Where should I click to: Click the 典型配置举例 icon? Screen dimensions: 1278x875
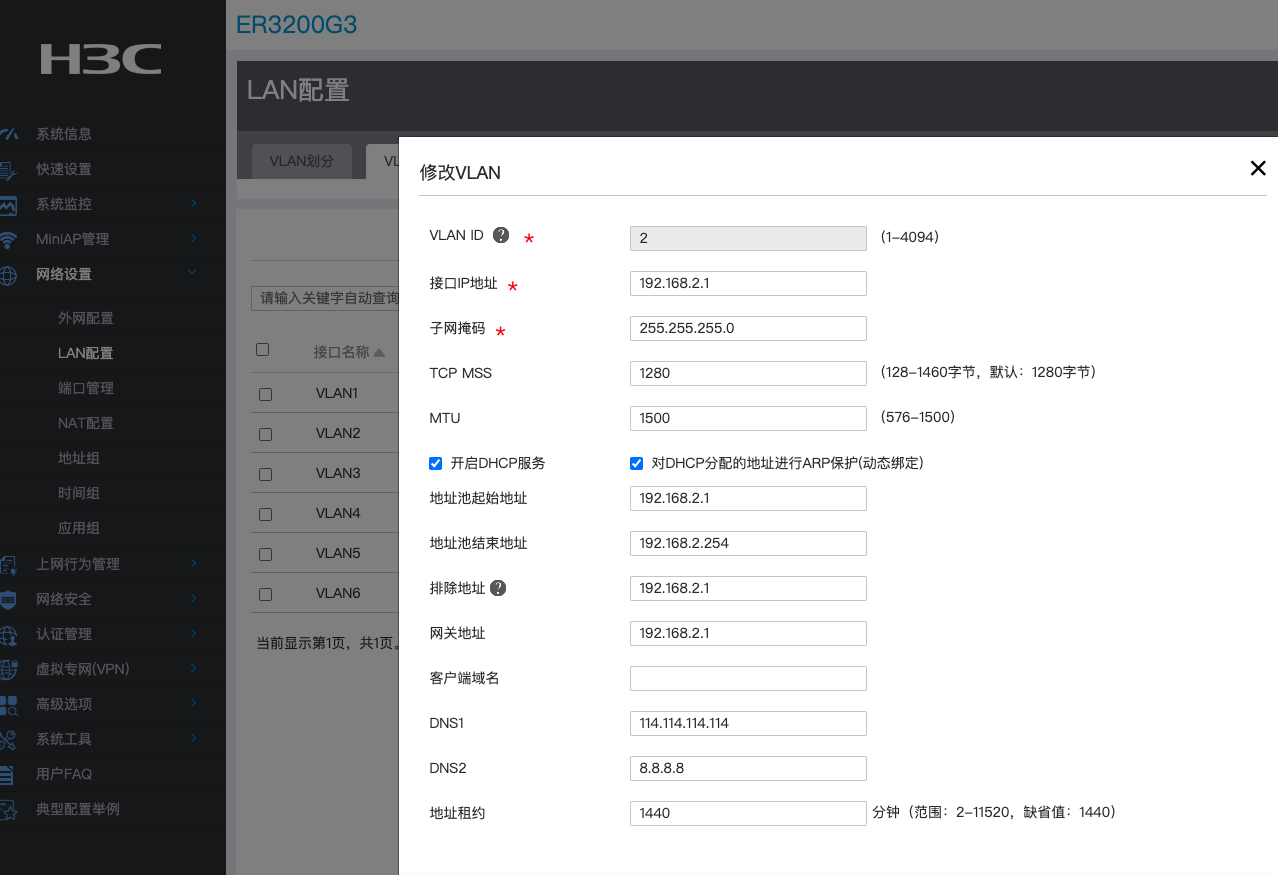(8, 810)
